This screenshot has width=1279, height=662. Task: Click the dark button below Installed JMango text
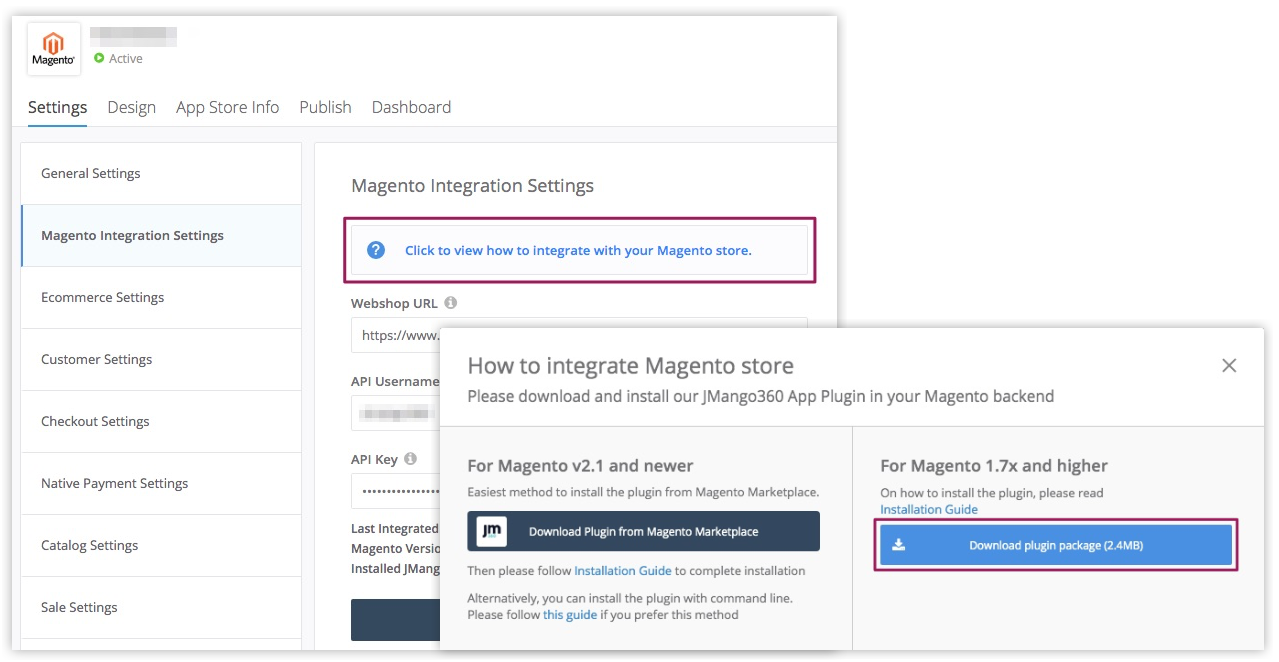click(396, 620)
